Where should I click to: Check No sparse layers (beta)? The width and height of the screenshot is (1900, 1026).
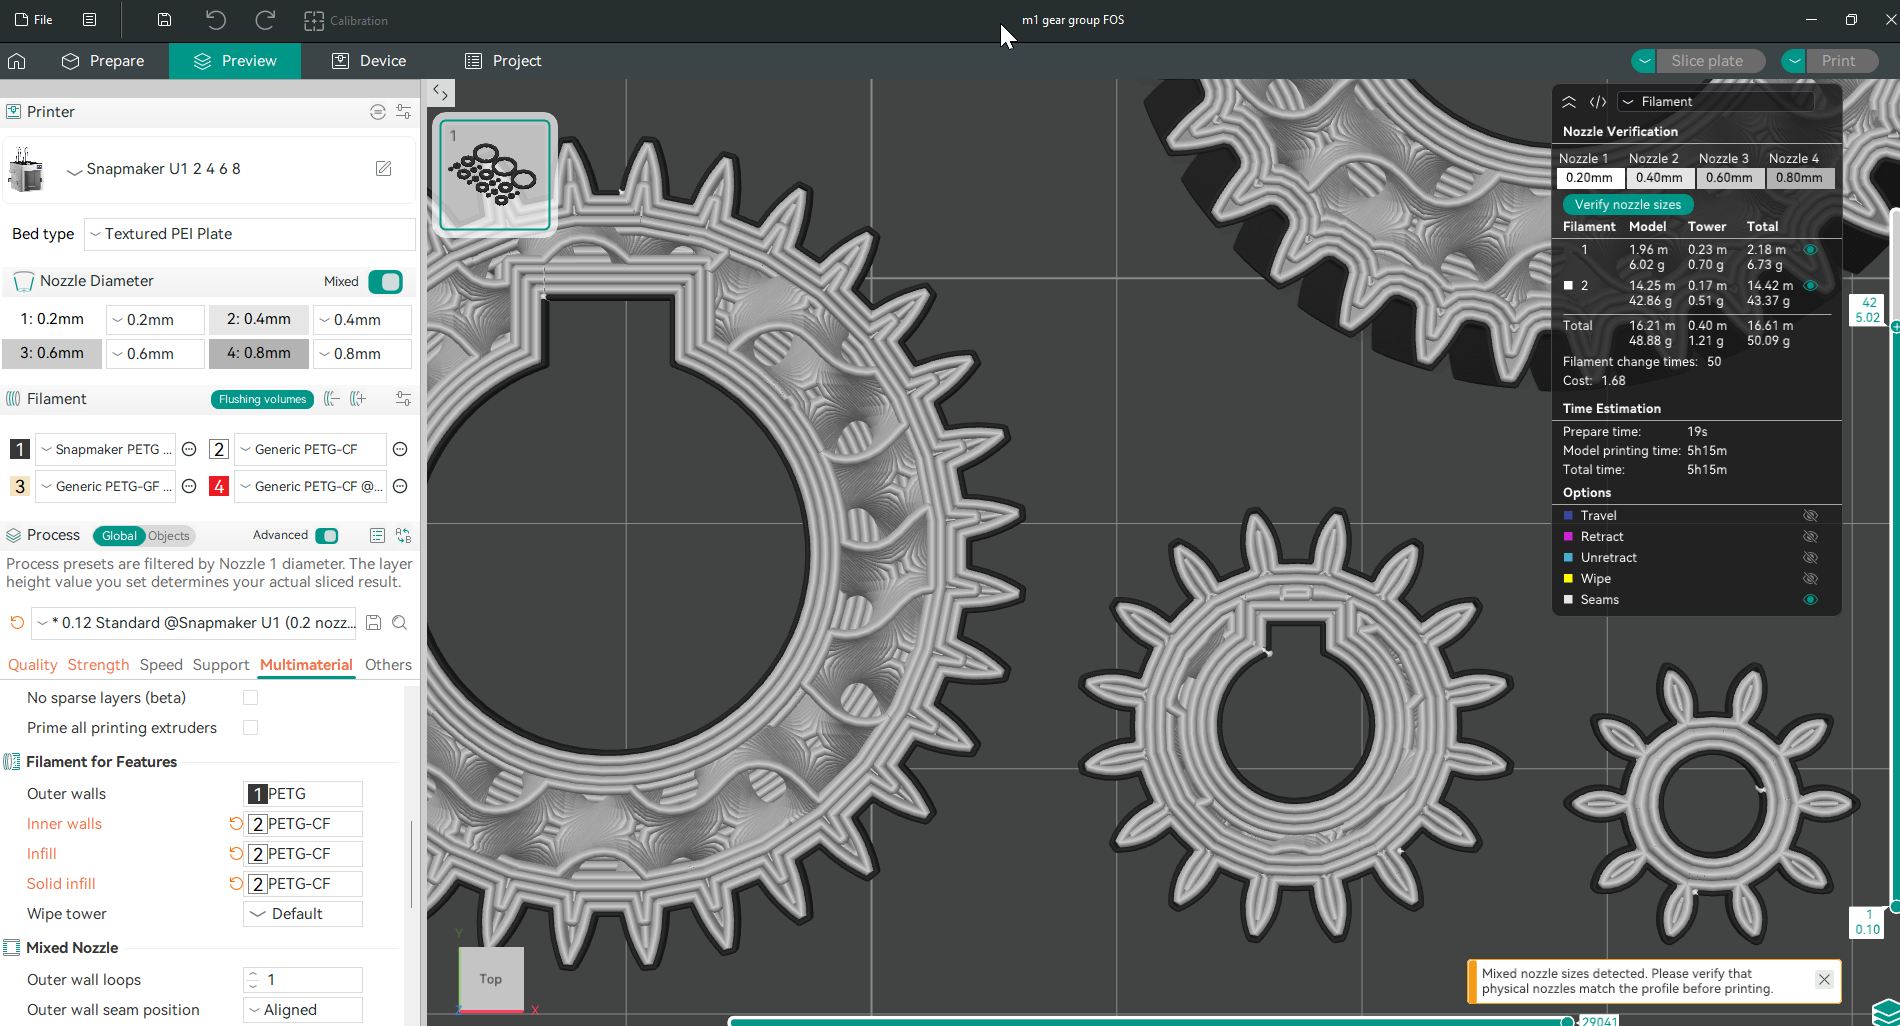250,698
